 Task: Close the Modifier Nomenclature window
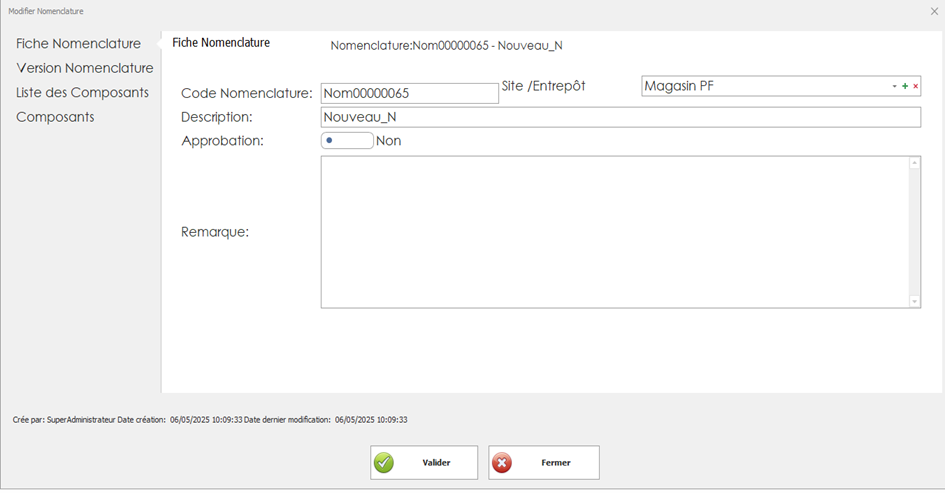point(933,11)
